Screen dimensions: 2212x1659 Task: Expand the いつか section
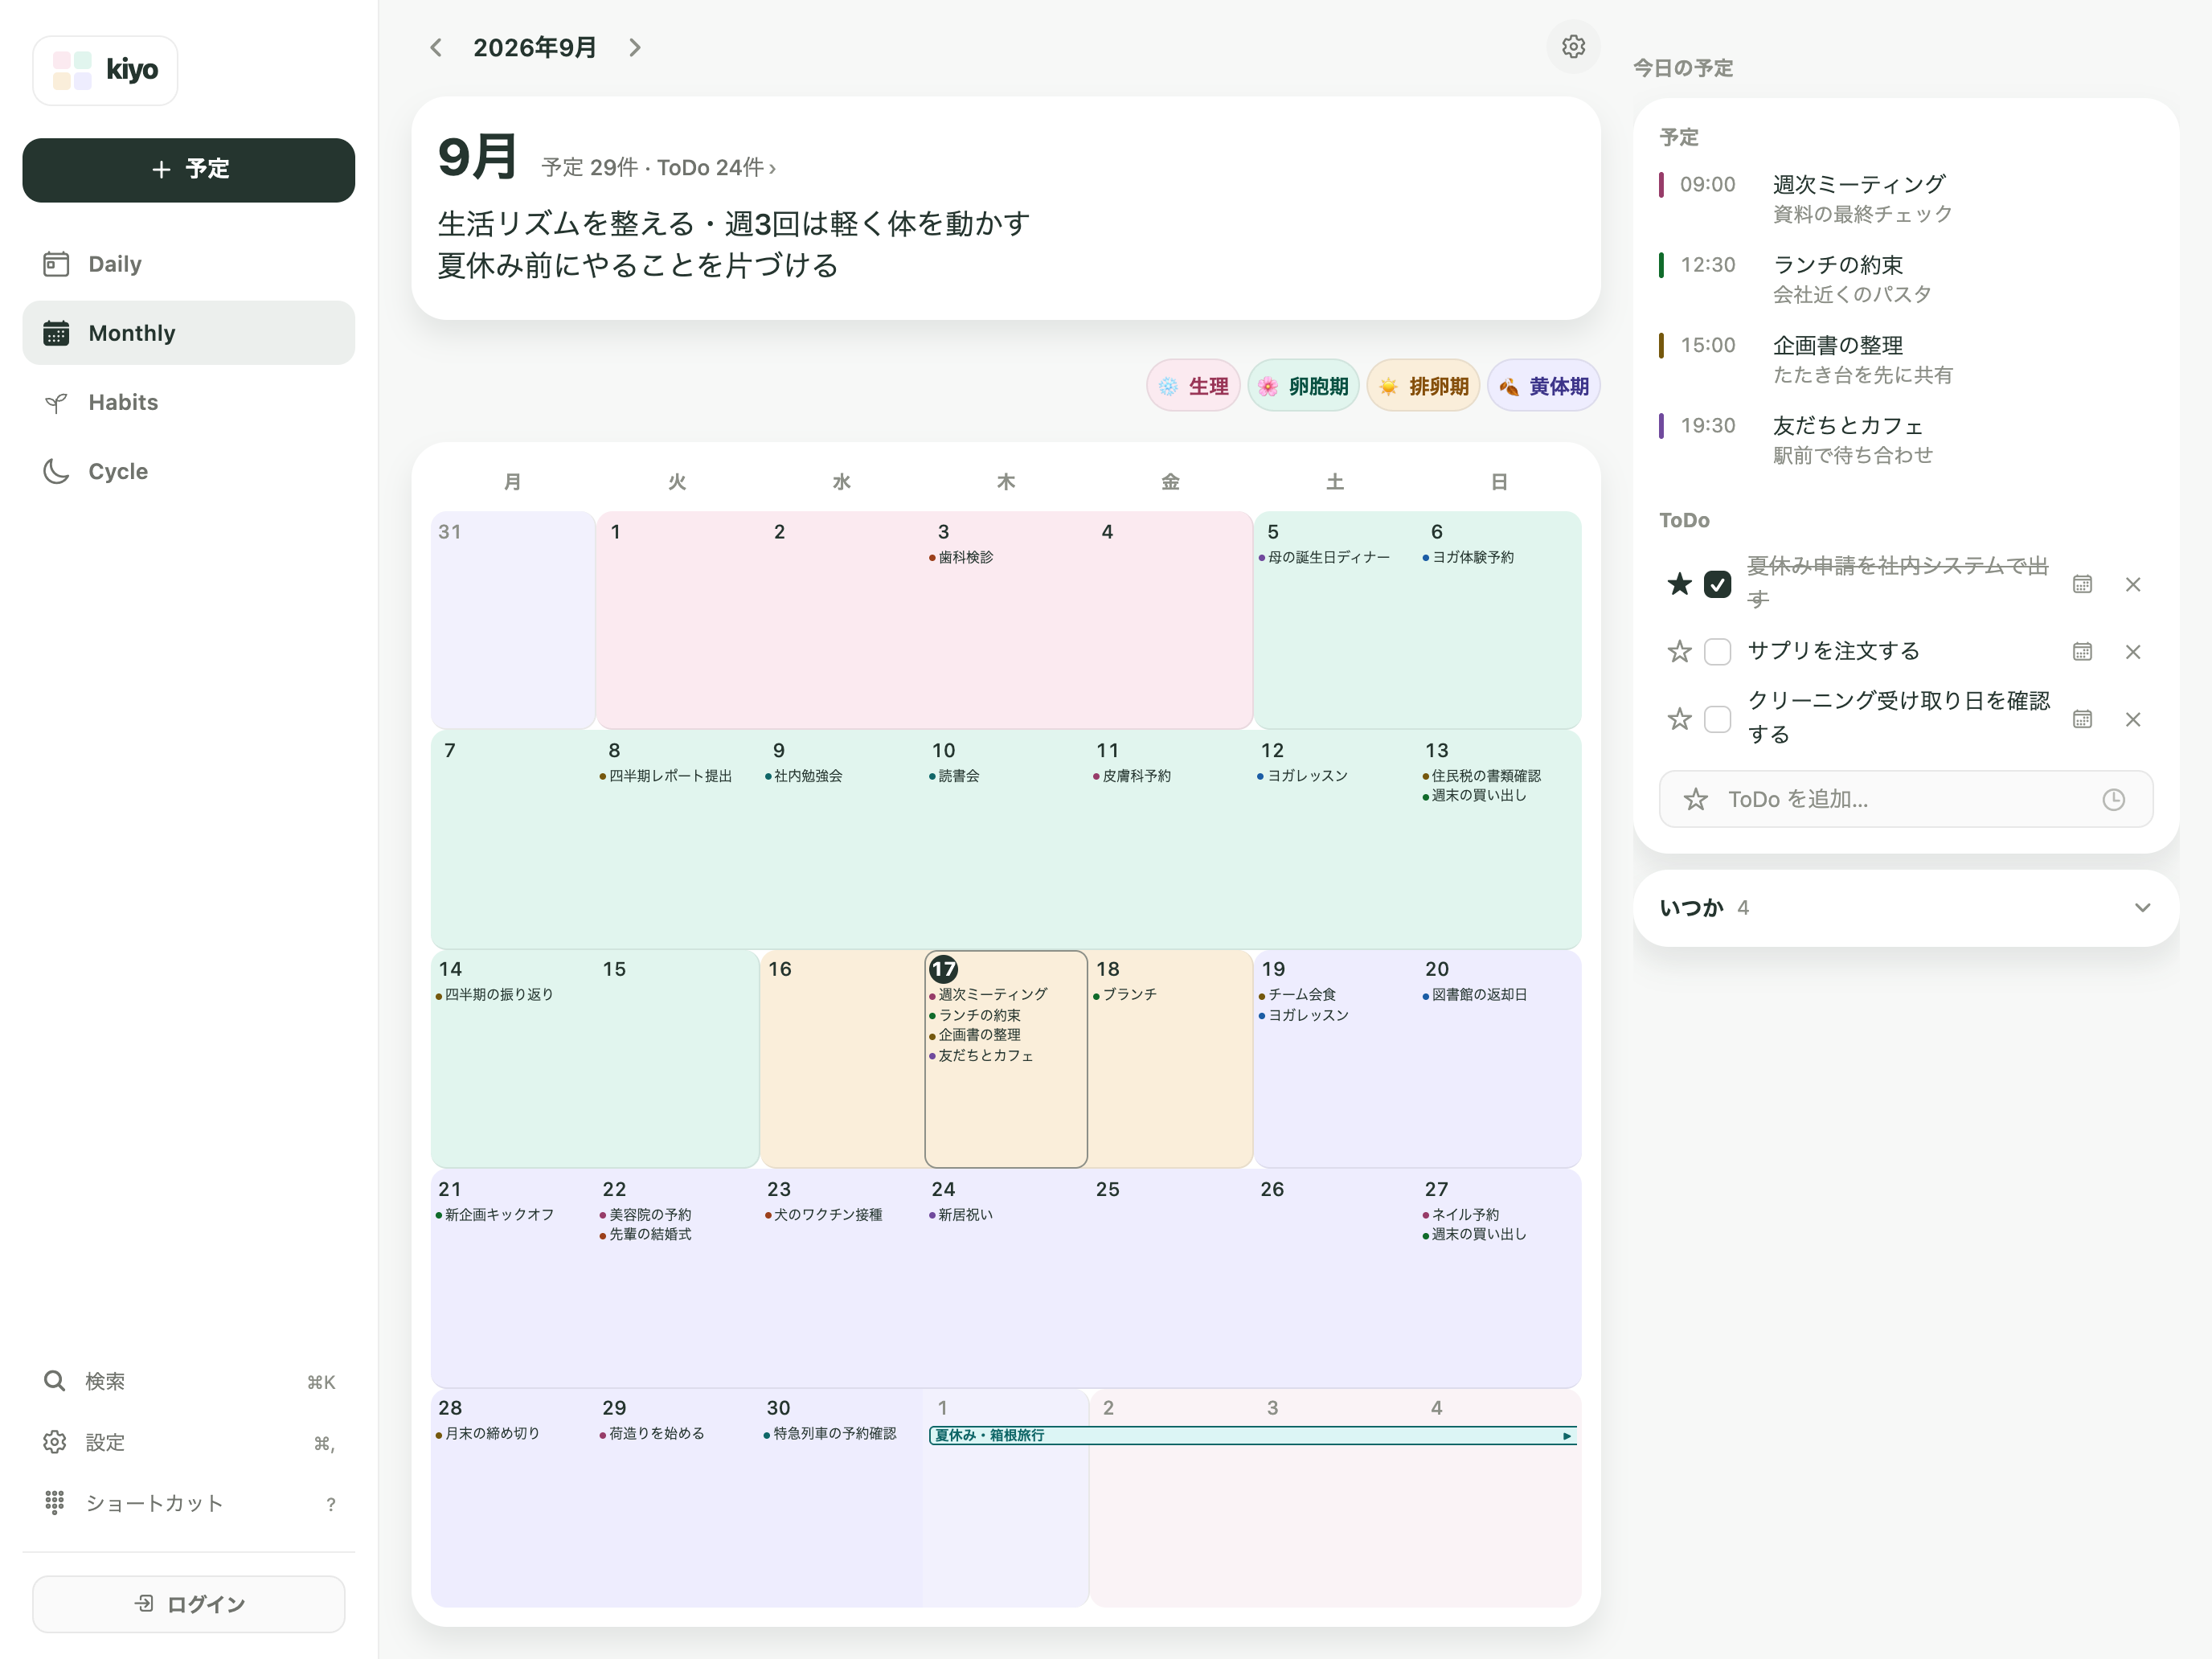point(1906,907)
